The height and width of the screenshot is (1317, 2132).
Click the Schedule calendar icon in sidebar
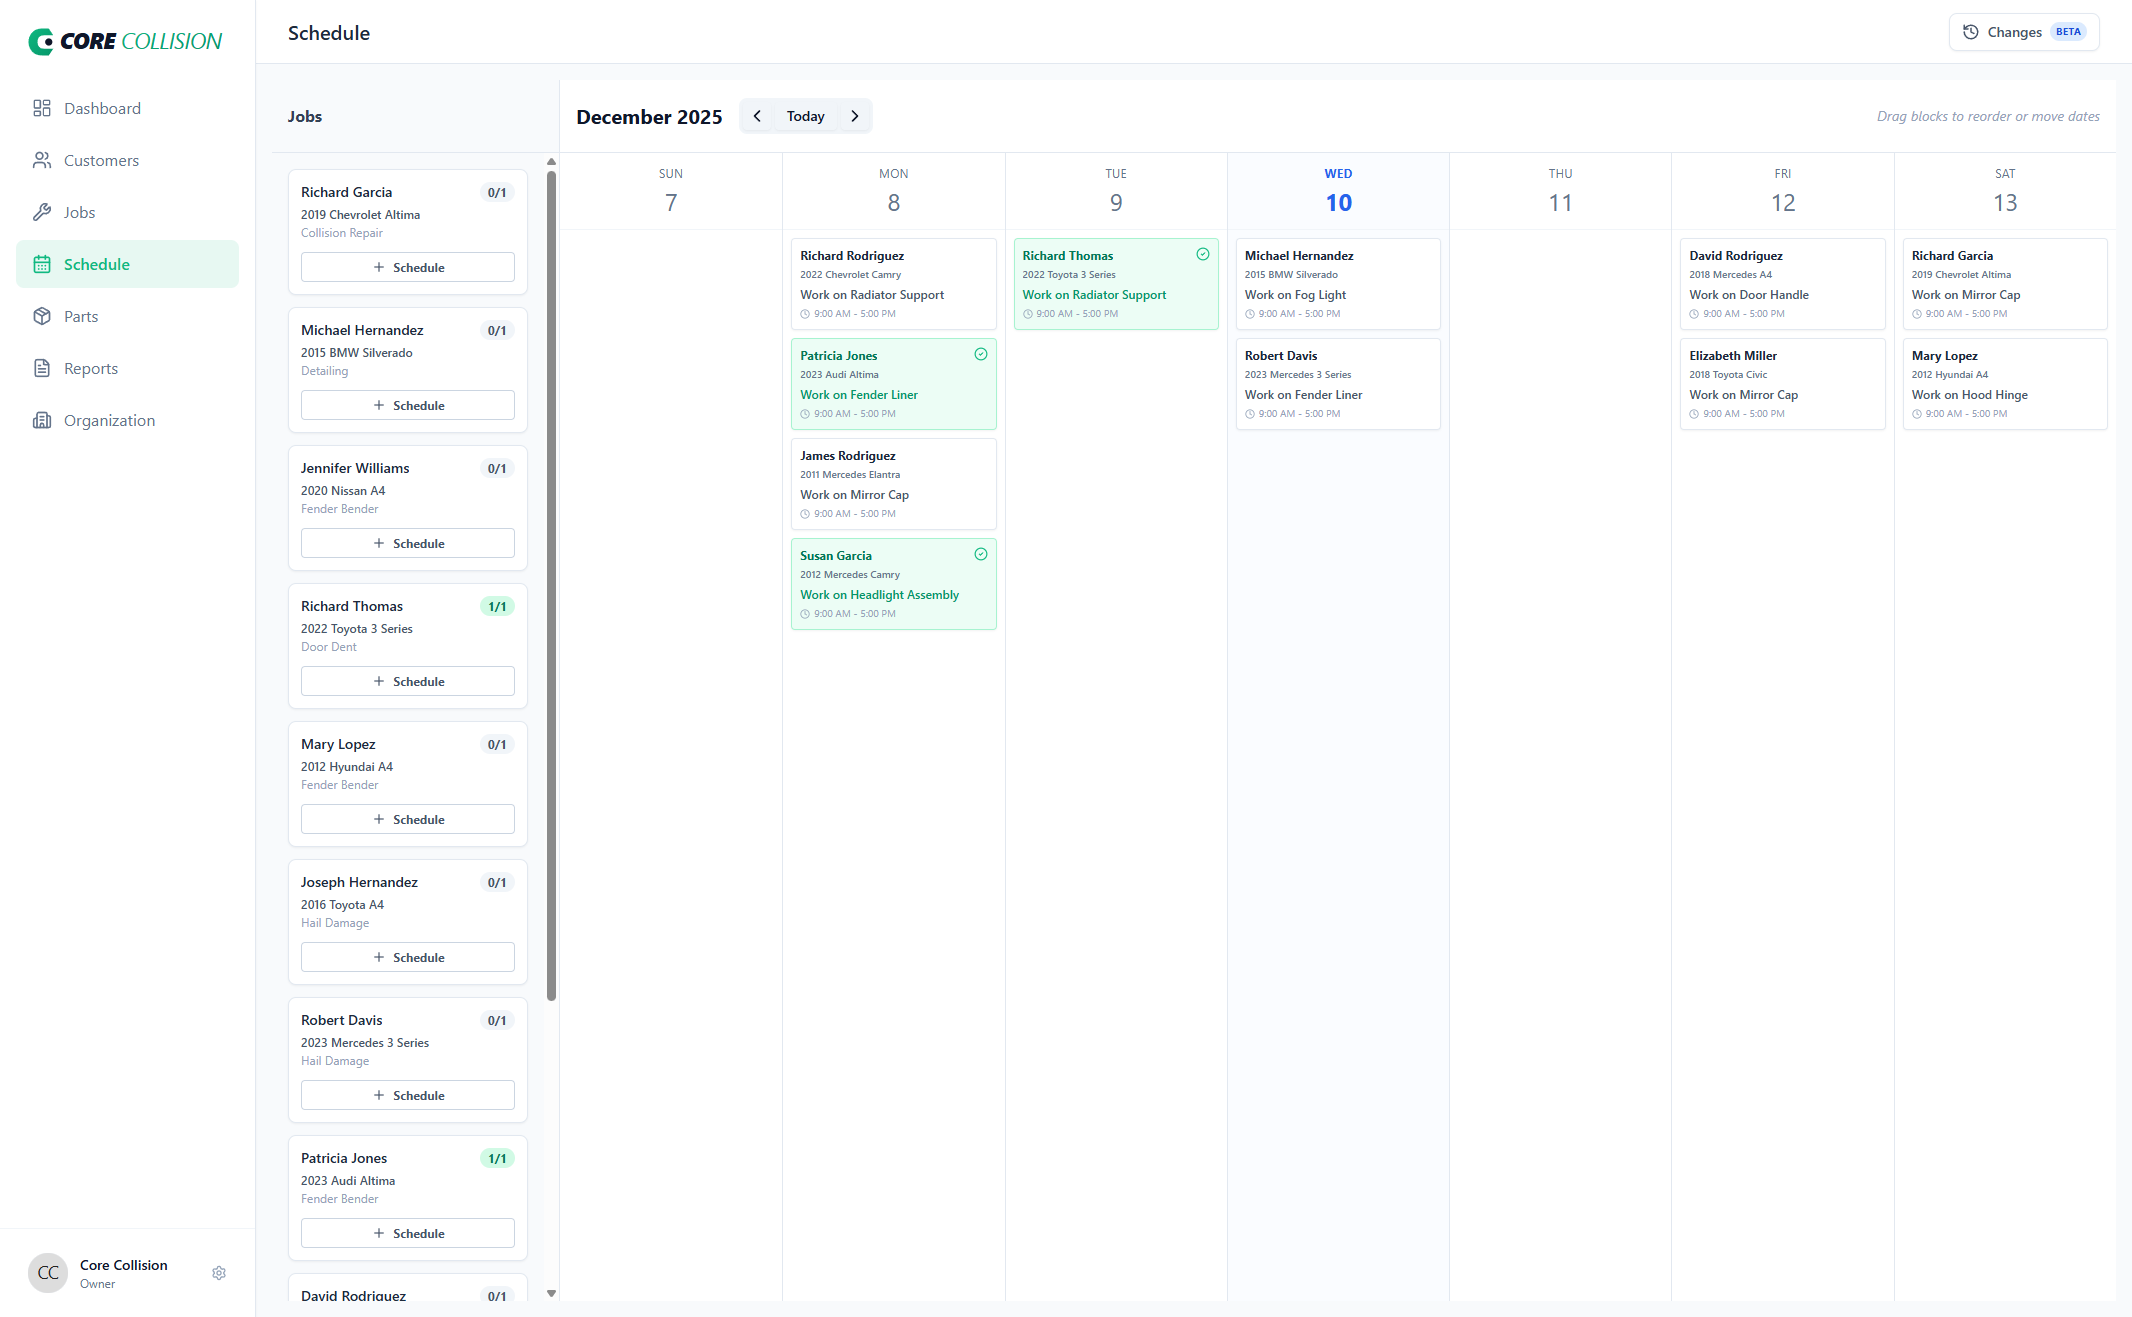coord(43,264)
